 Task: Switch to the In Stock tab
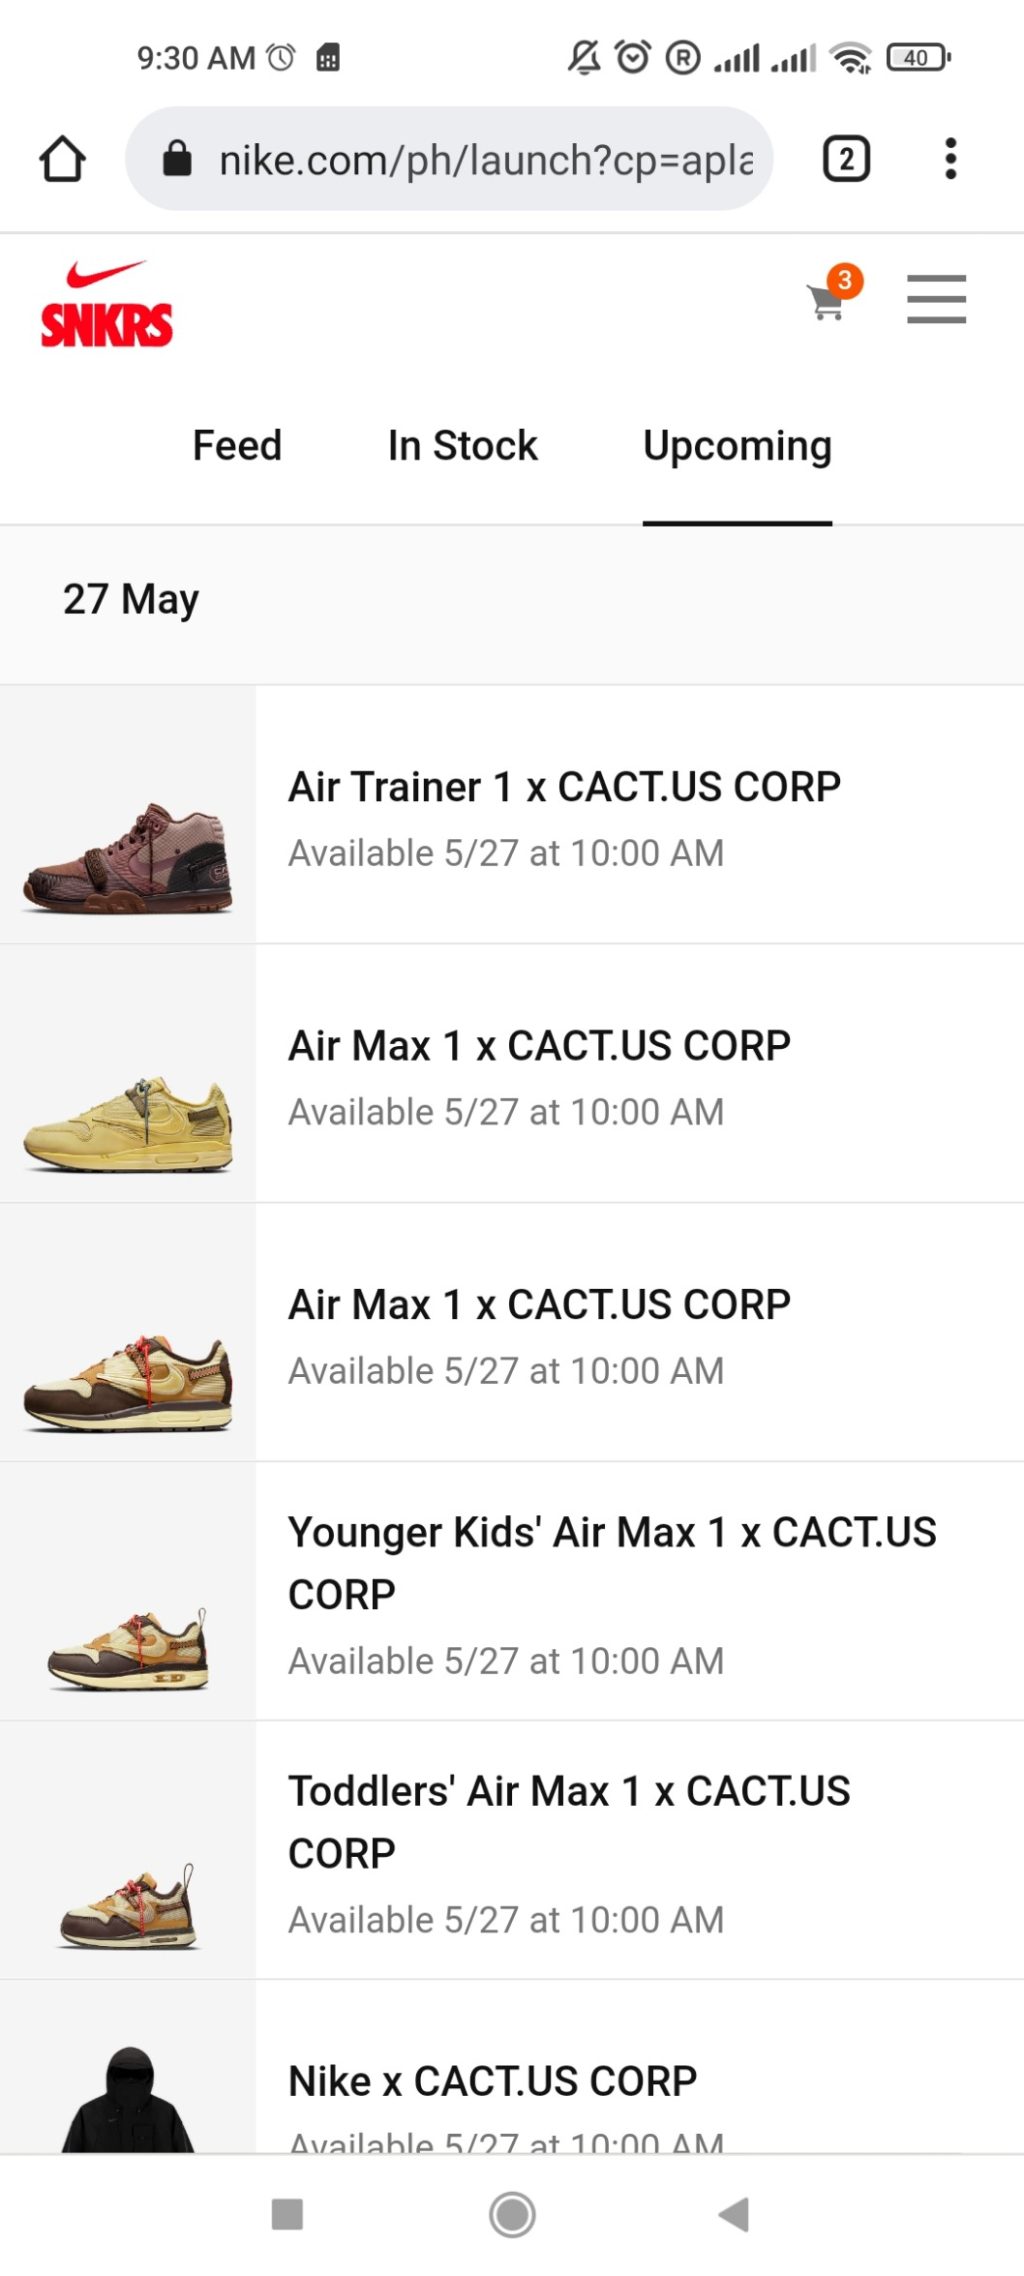click(x=462, y=446)
